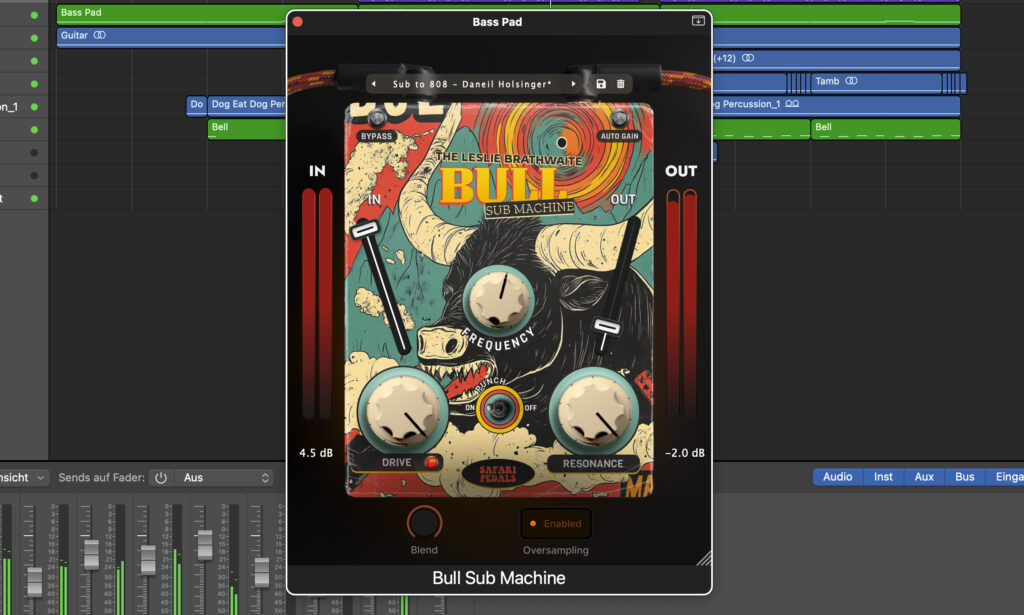Click the 4.5 dB input level readout
Viewport: 1024px width, 615px height.
tap(316, 452)
